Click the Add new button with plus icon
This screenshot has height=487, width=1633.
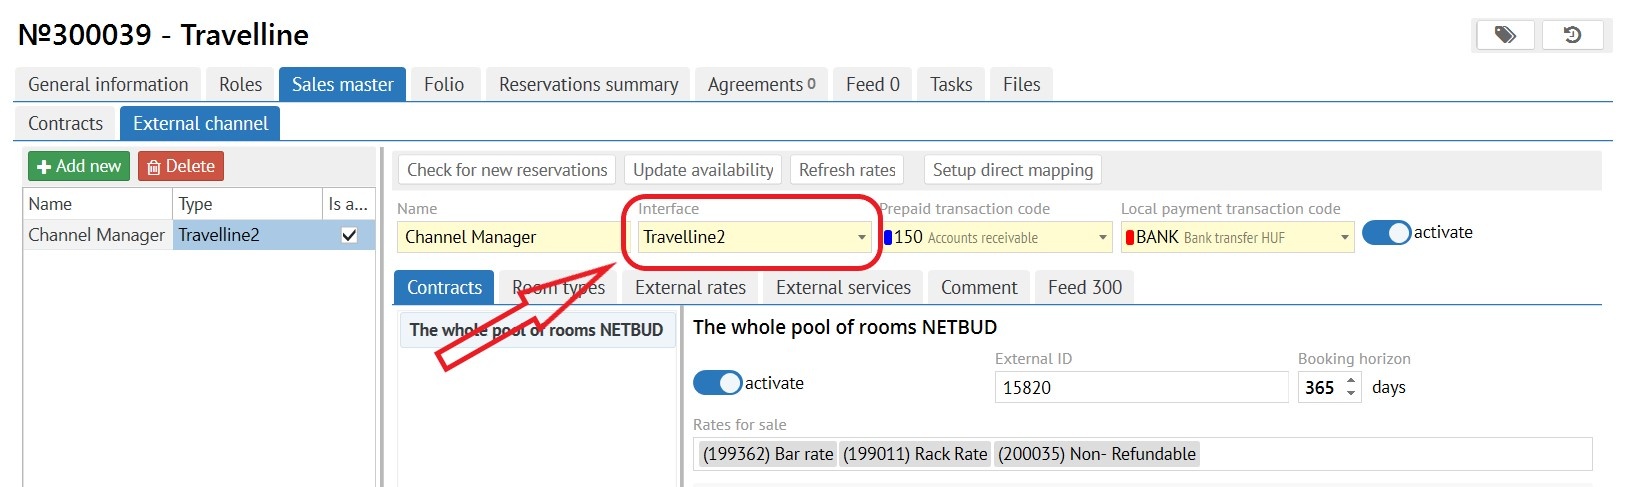click(x=79, y=166)
